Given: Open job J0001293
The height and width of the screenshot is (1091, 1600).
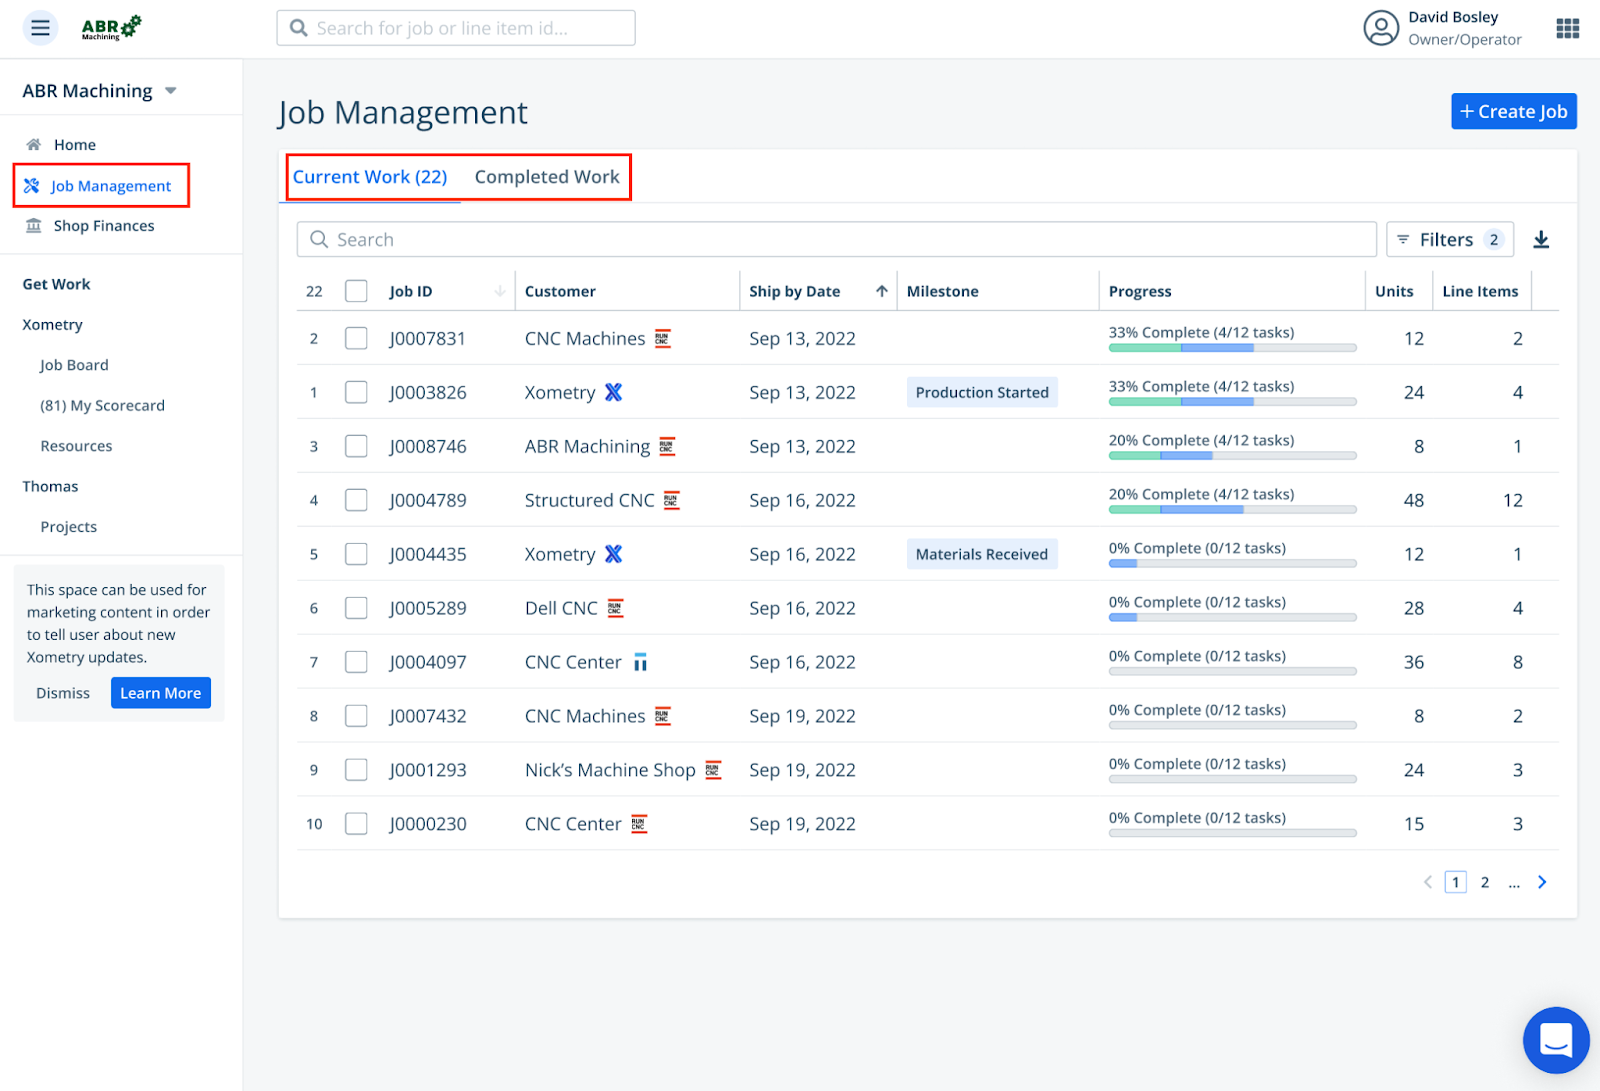Looking at the screenshot, I should click(x=427, y=770).
